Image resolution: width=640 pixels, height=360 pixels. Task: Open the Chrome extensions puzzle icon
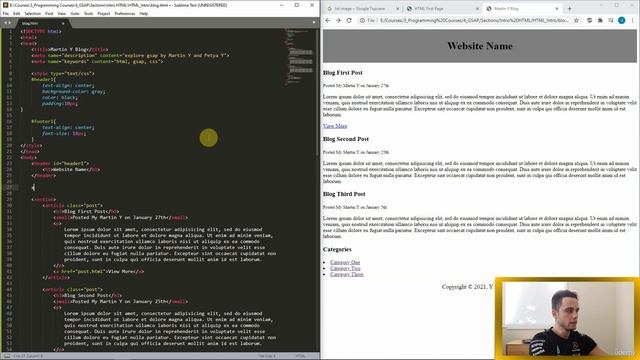click(600, 20)
